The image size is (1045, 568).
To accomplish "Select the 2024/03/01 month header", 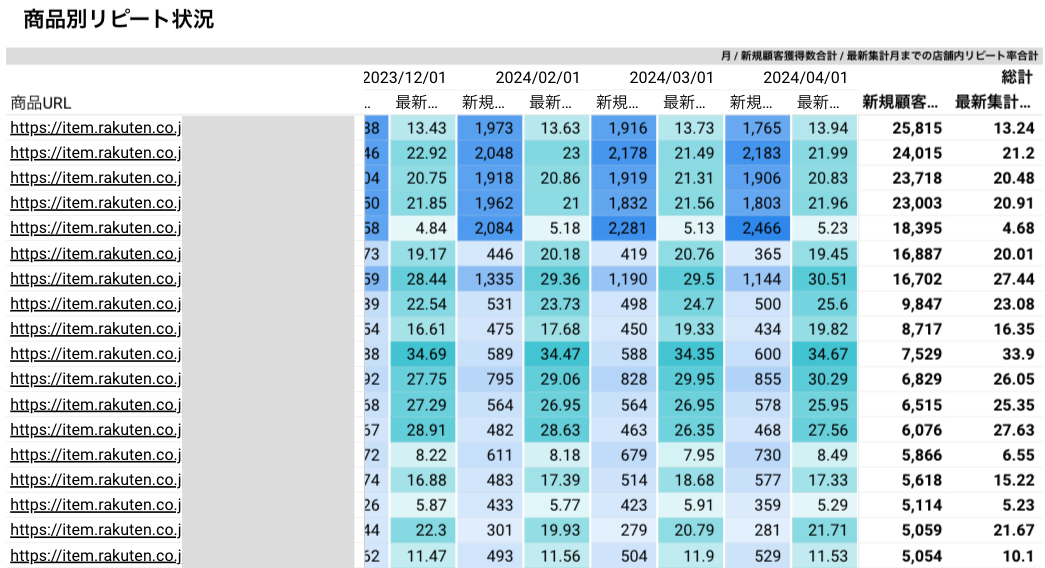I will 671,77.
